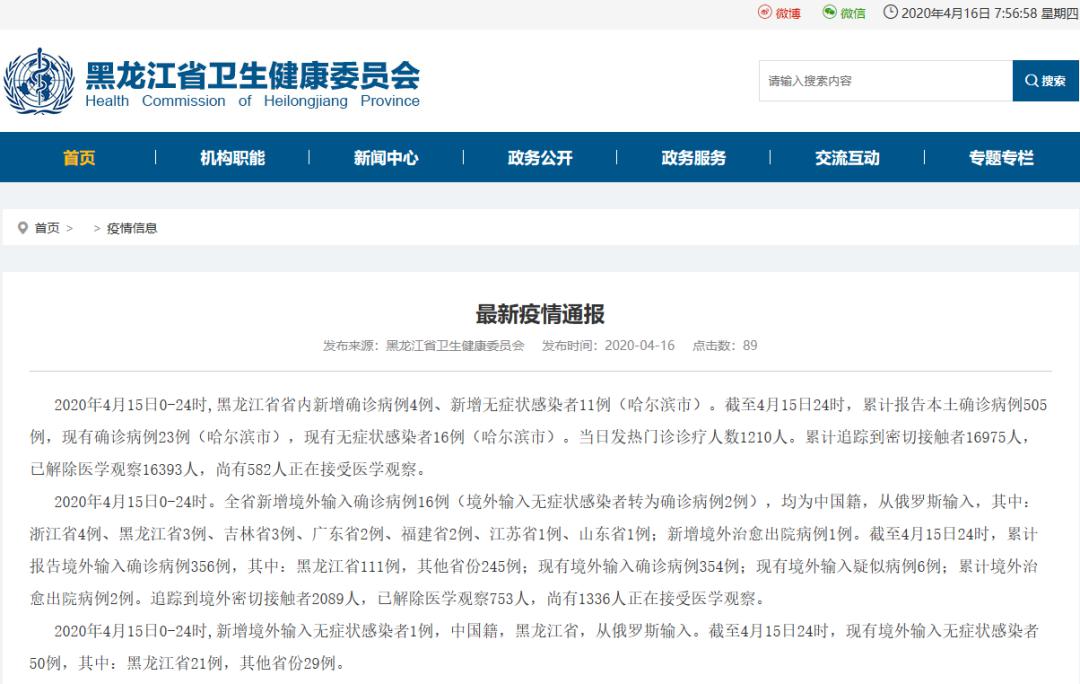Click the 黑龙江省卫生健康委员会 site title

252,76
